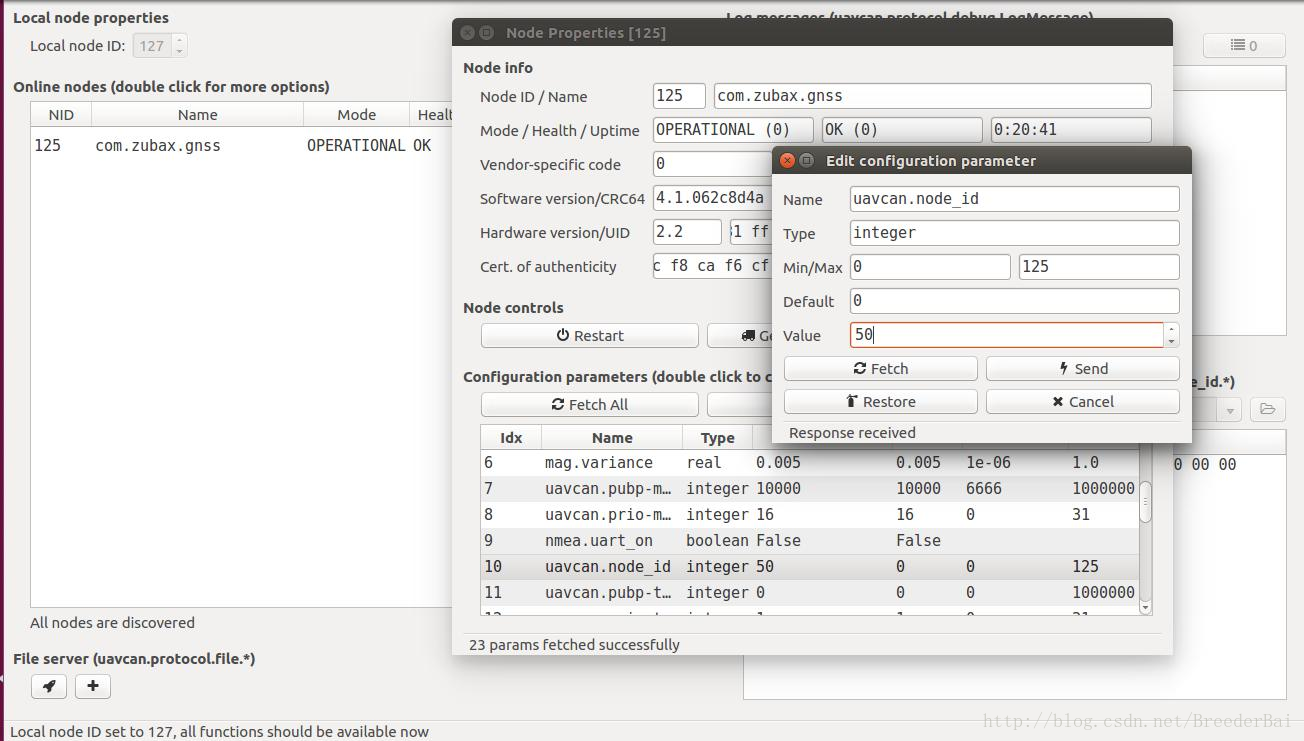Click the Health field OK (0)
Image resolution: width=1304 pixels, height=741 pixels.
[x=902, y=129]
